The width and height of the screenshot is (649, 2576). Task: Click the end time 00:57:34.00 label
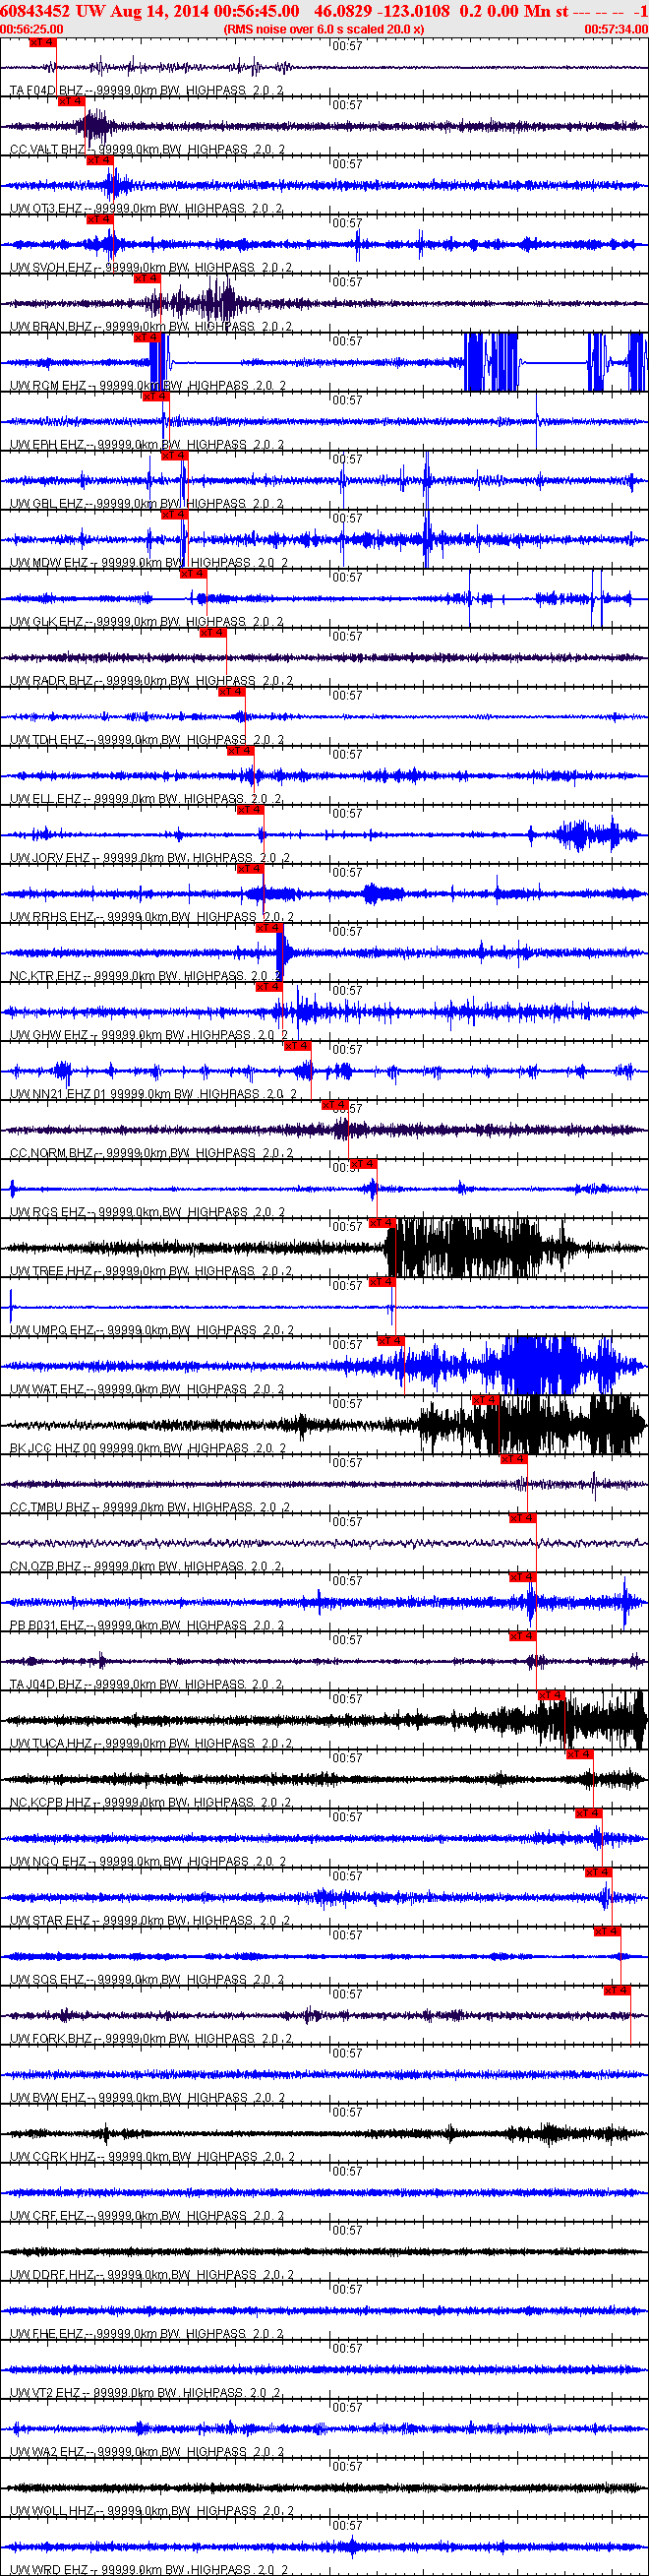tap(616, 29)
